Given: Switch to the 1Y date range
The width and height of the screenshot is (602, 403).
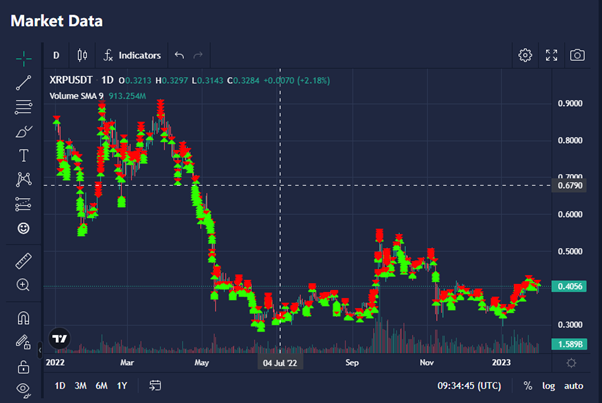Looking at the screenshot, I should [x=121, y=385].
